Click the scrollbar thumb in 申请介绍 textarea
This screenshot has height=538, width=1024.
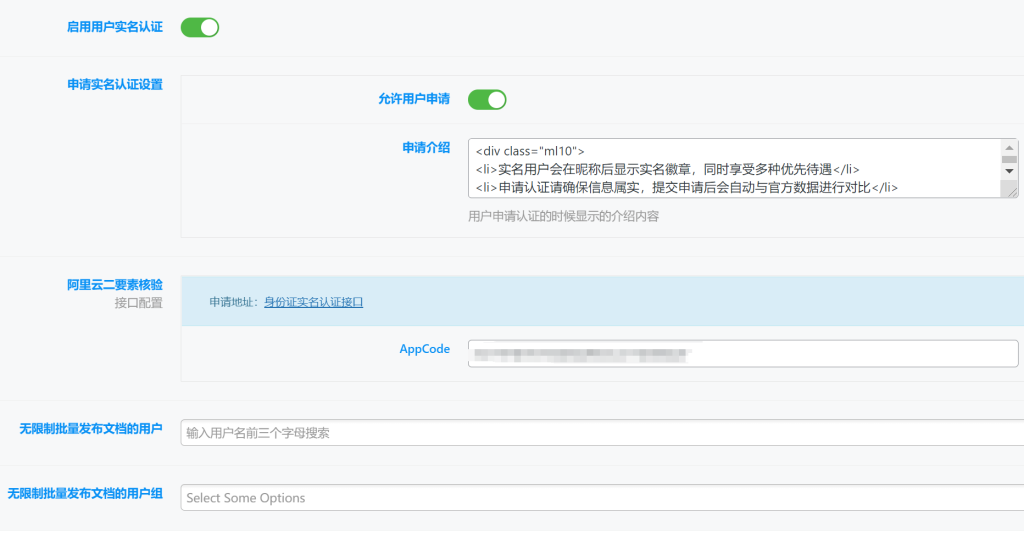(x=1009, y=159)
